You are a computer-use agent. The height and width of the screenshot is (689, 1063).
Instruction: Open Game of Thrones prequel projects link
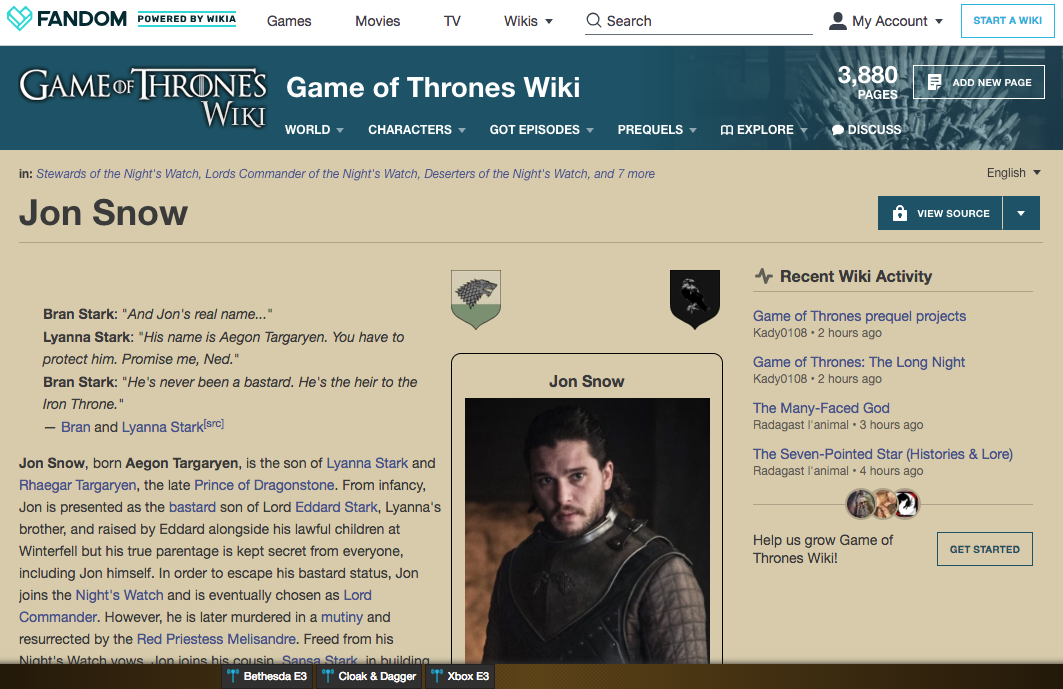point(859,316)
